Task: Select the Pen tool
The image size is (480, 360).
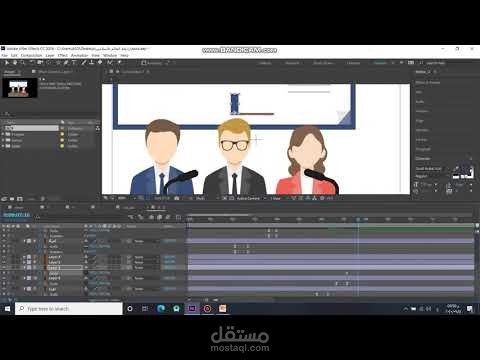Action: (x=66, y=63)
